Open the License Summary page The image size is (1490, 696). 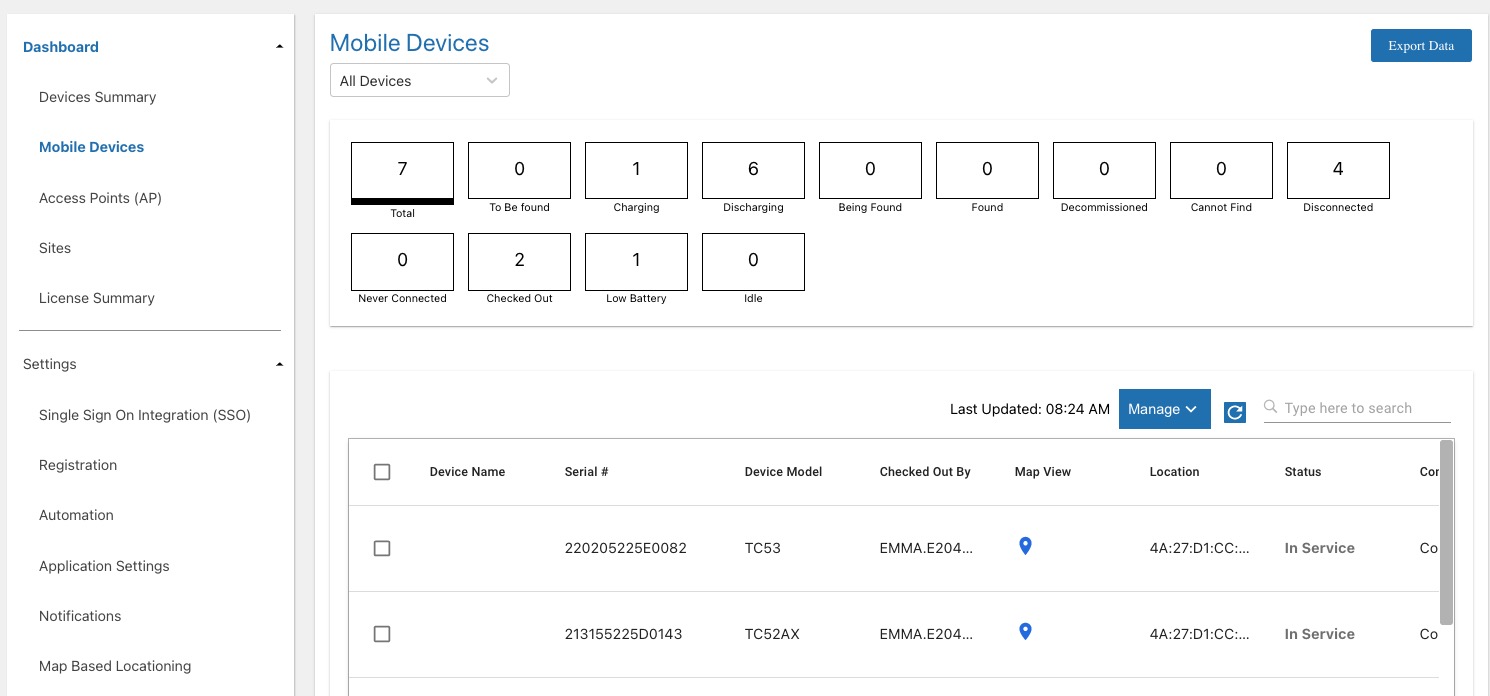coord(96,297)
